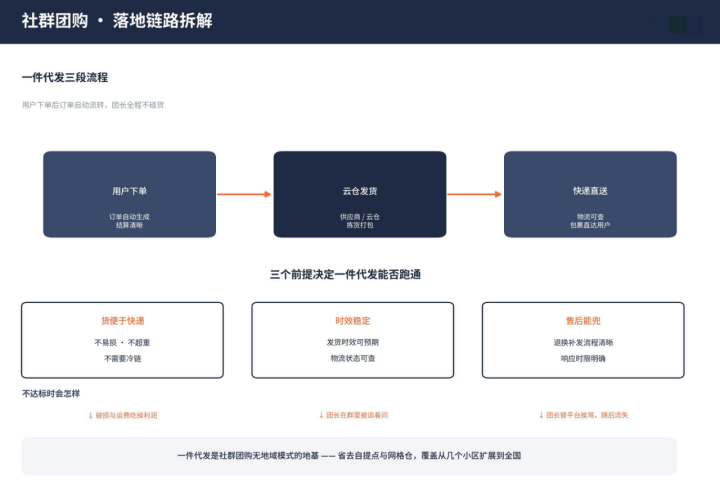Select the 快递直送 flow box
The image size is (720, 489).
pyautogui.click(x=591, y=194)
